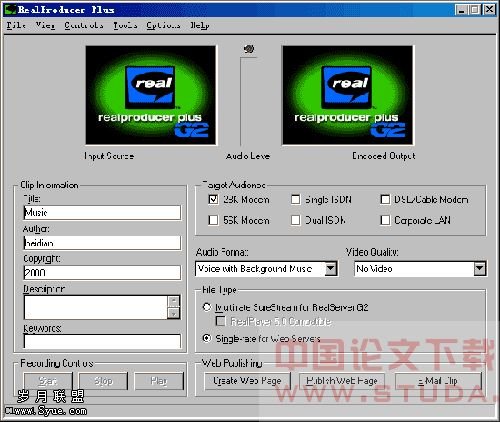Select Multi-rate SureStream for RealServer G2
This screenshot has width=500, height=422.
(x=207, y=307)
